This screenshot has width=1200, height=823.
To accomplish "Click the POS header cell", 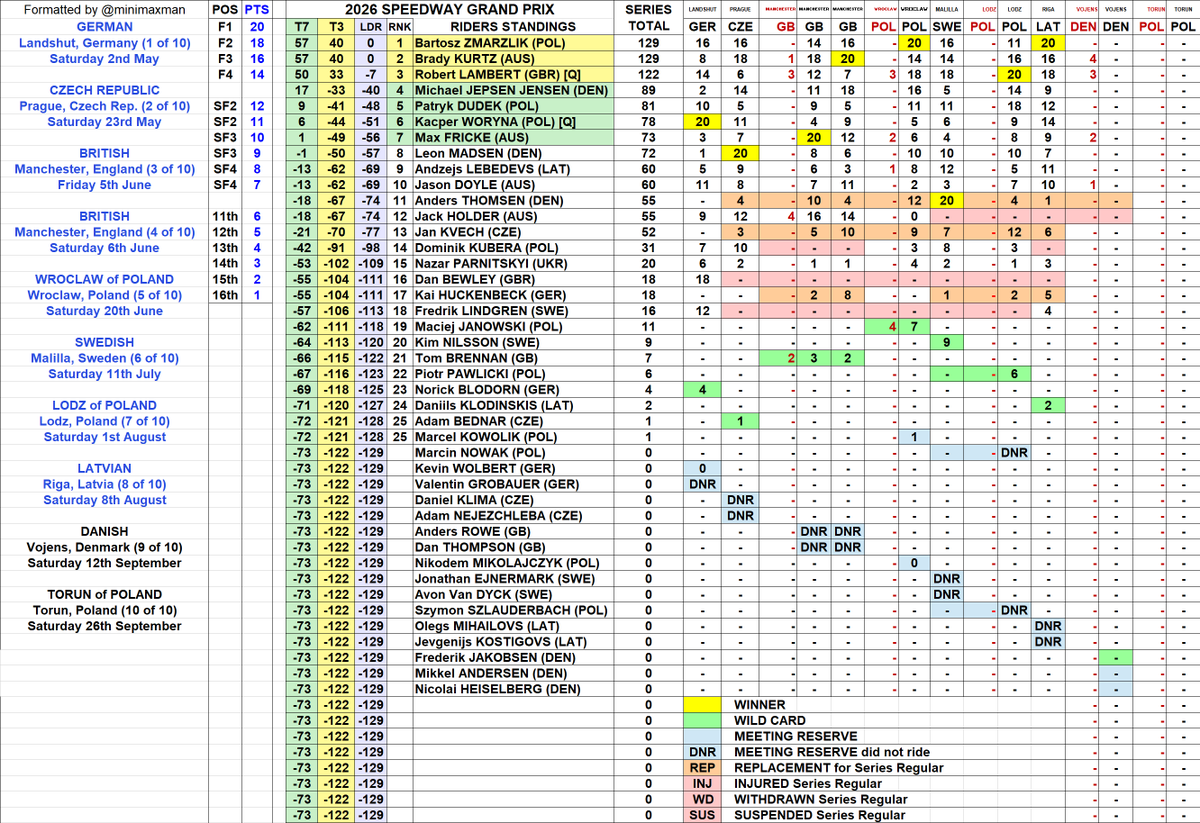I will tap(225, 9).
